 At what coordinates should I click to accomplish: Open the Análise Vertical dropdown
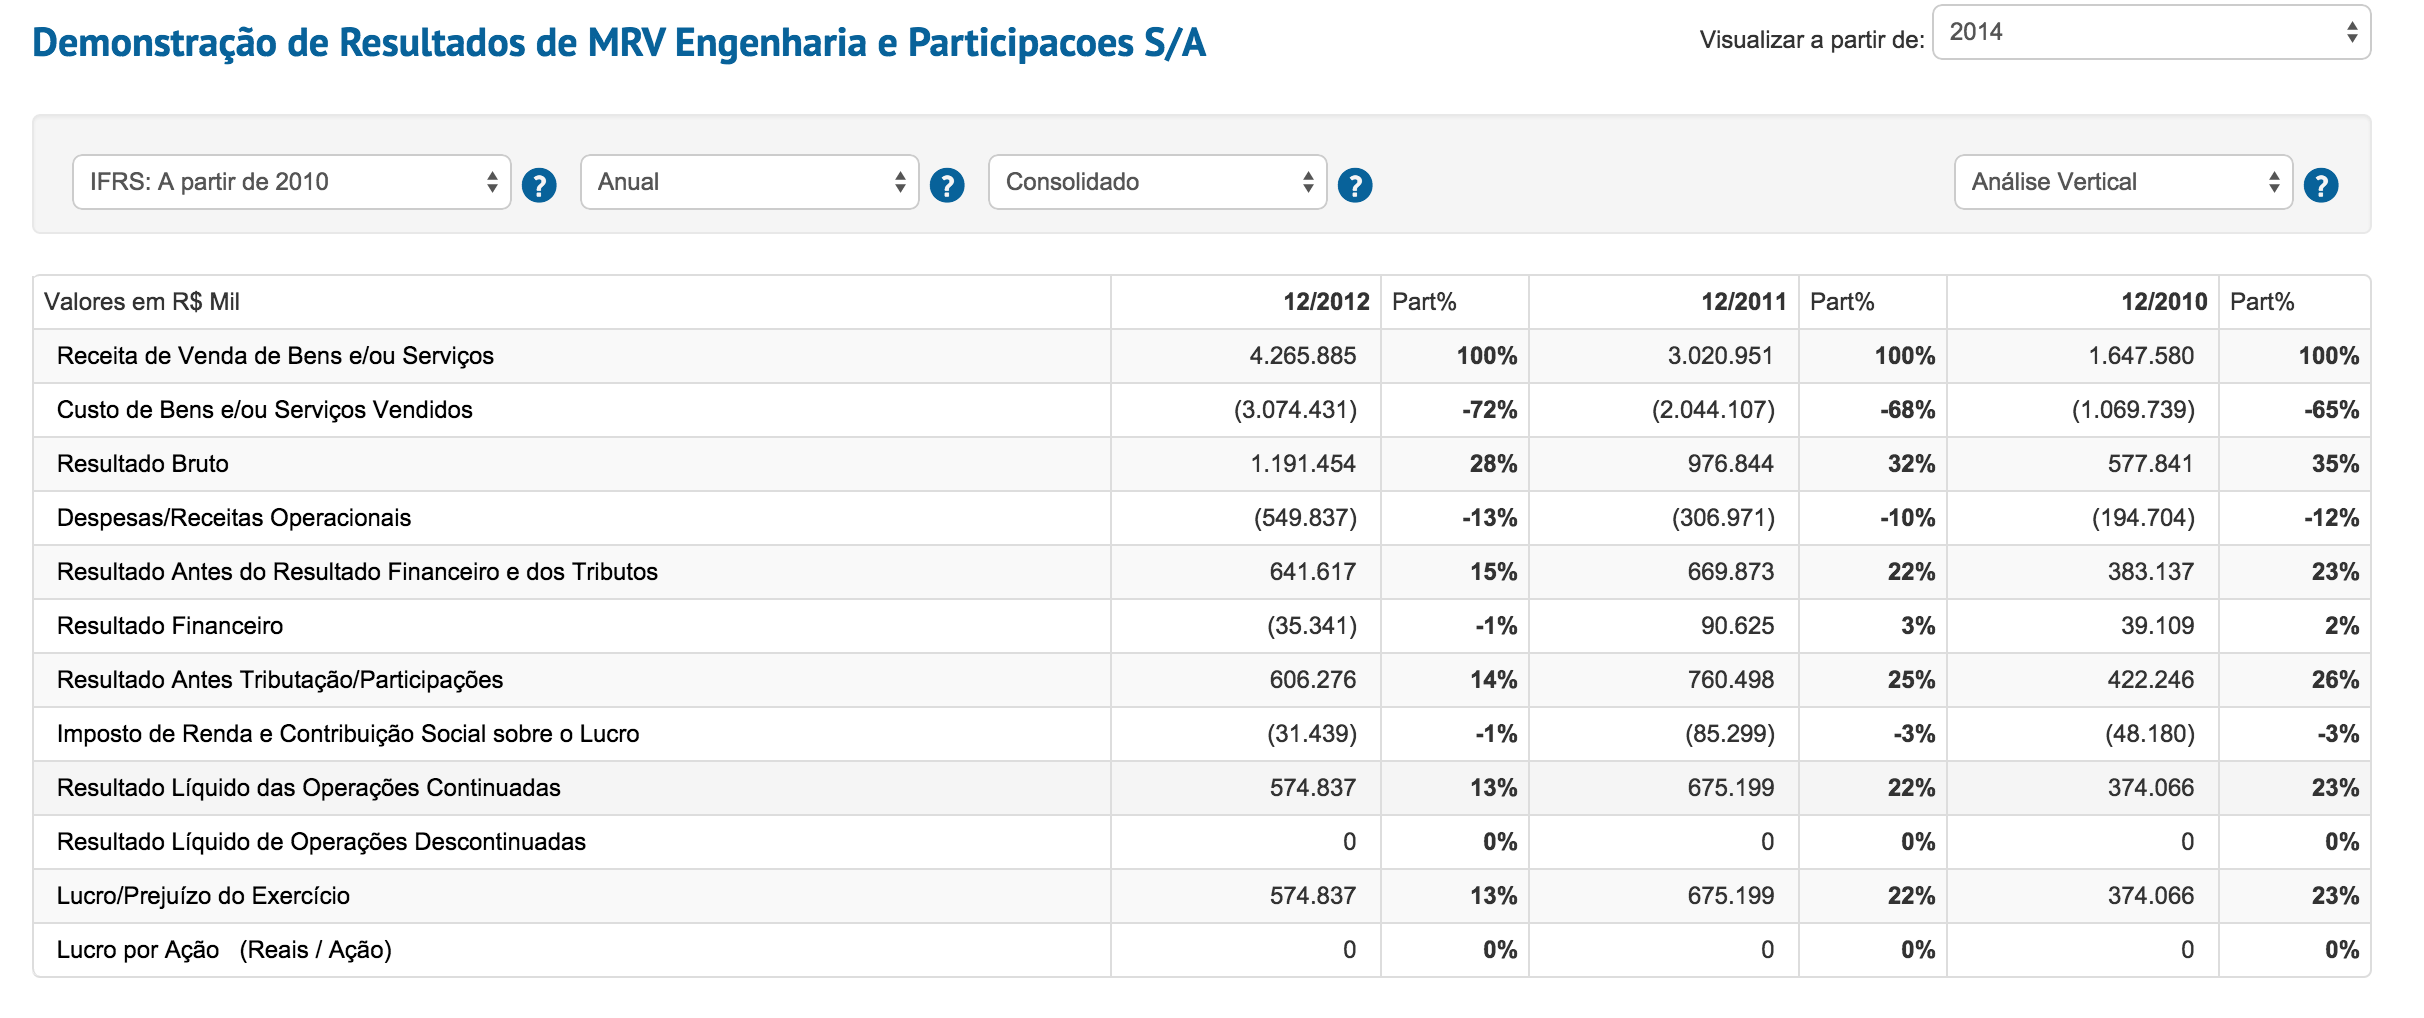[2124, 182]
